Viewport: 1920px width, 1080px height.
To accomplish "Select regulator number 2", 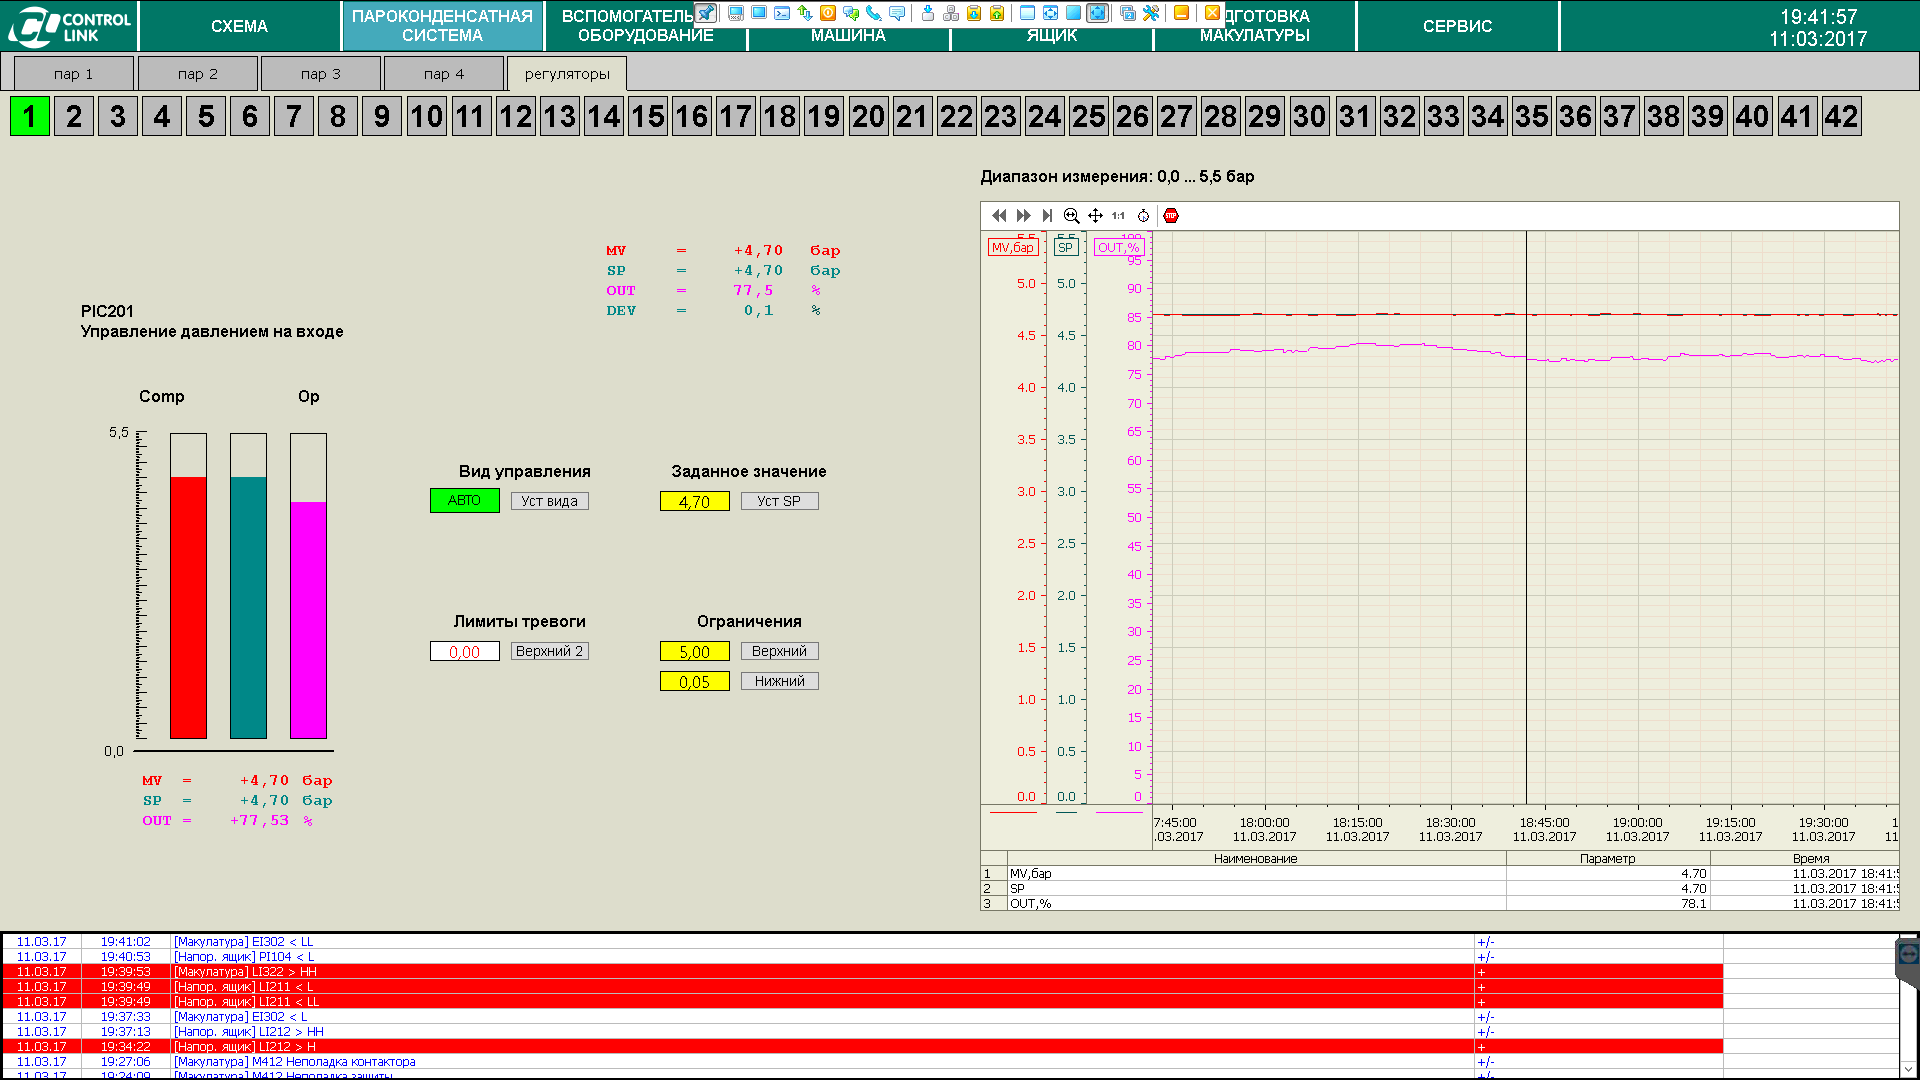I will (74, 116).
